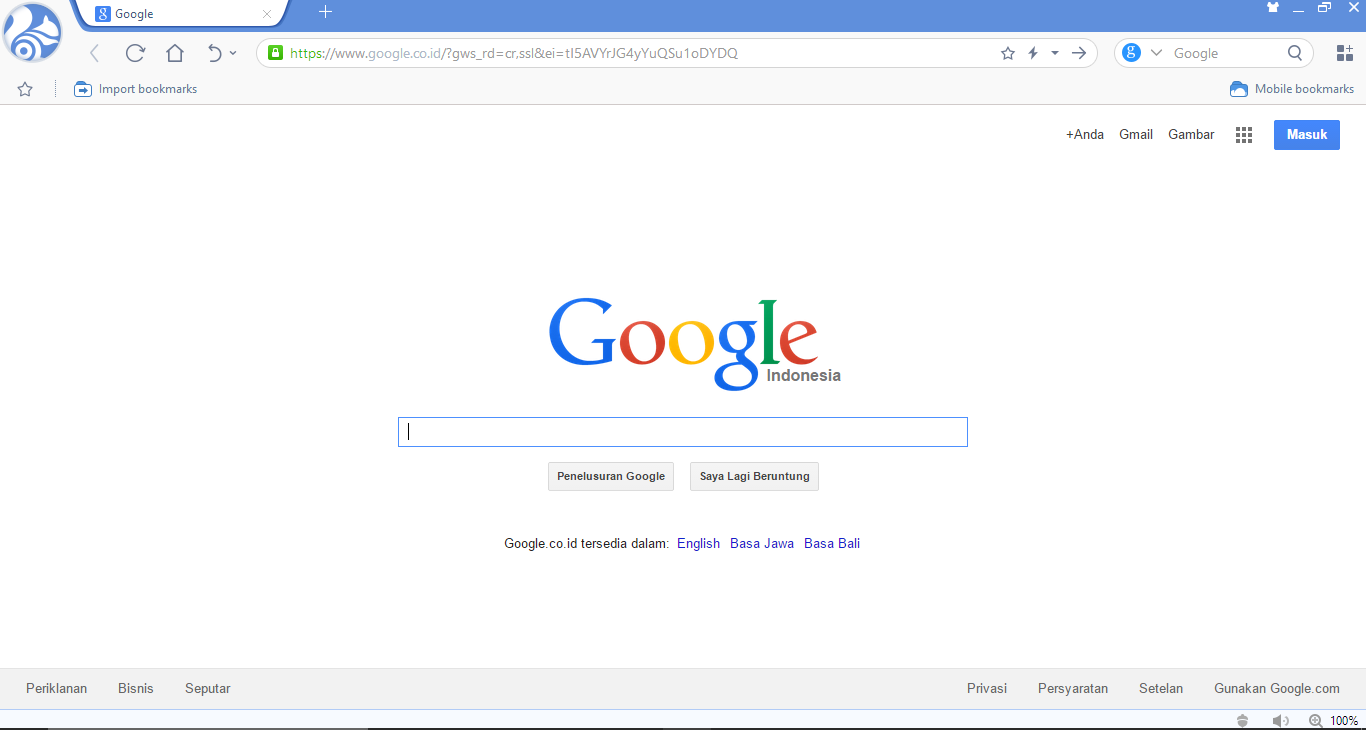
Task: Open the Persyaratan footer link
Action: tap(1073, 688)
